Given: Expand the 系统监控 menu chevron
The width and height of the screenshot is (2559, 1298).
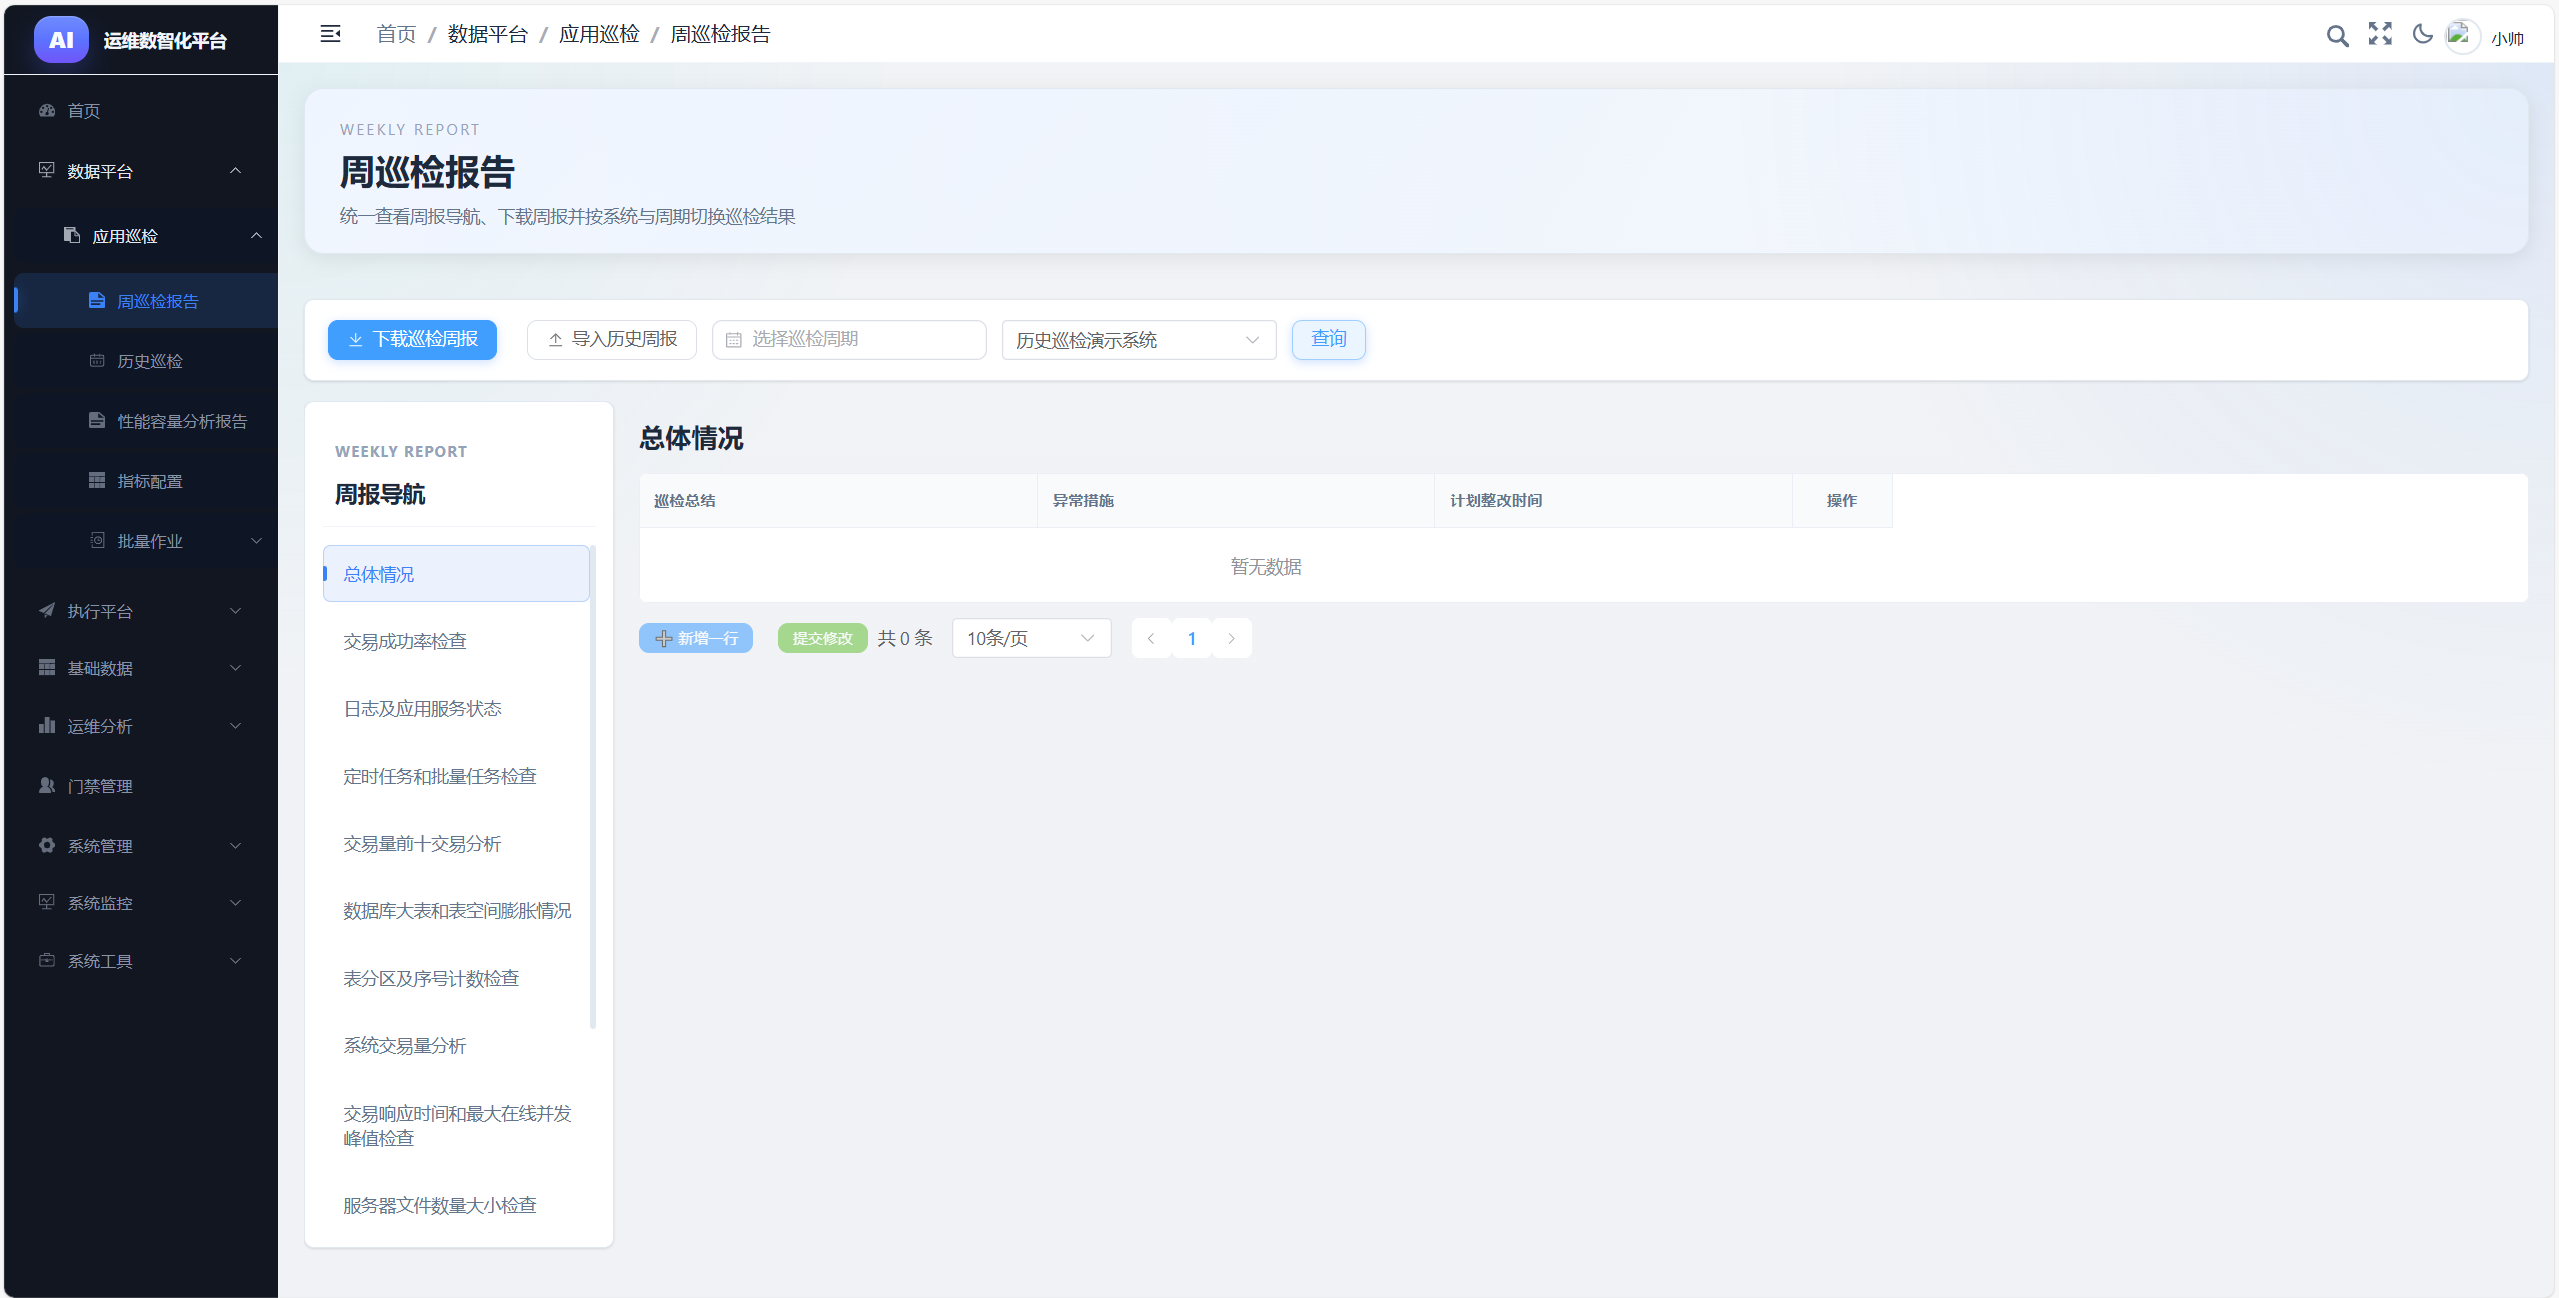Looking at the screenshot, I should [x=236, y=903].
